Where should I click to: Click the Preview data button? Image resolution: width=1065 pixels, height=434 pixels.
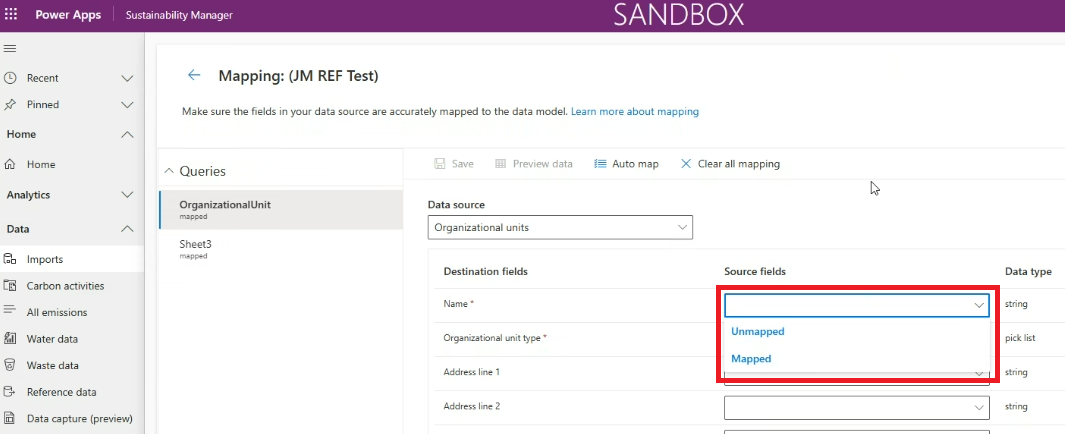tap(534, 164)
